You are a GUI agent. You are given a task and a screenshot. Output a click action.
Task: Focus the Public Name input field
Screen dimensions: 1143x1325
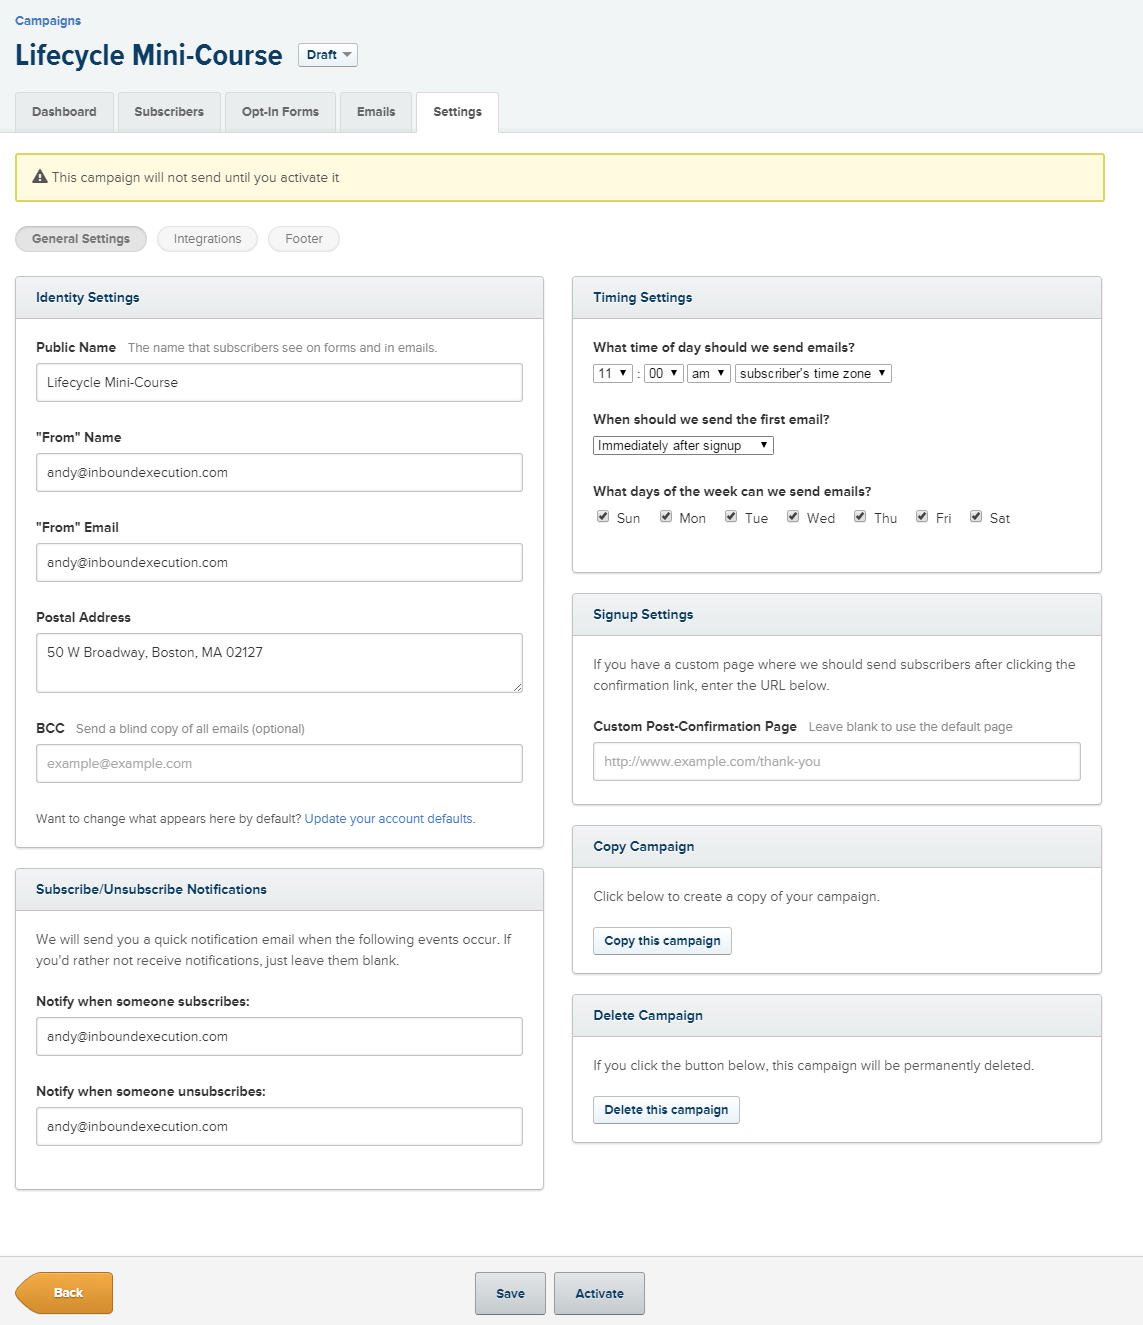pos(279,382)
